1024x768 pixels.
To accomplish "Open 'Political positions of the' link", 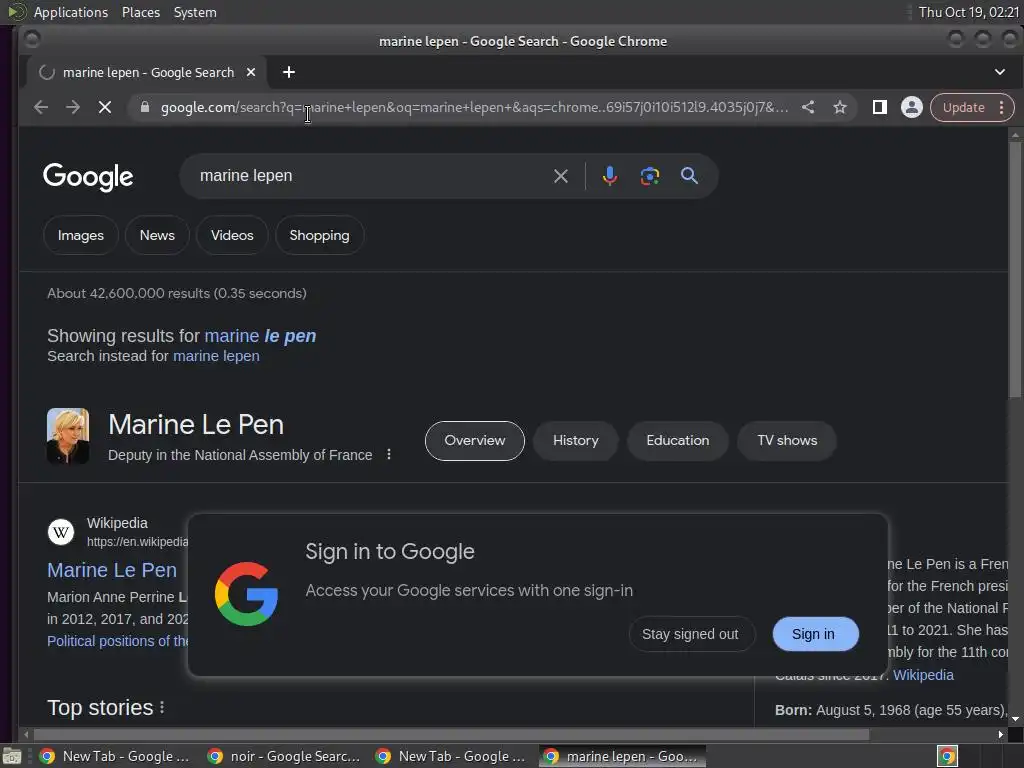I will [x=118, y=641].
